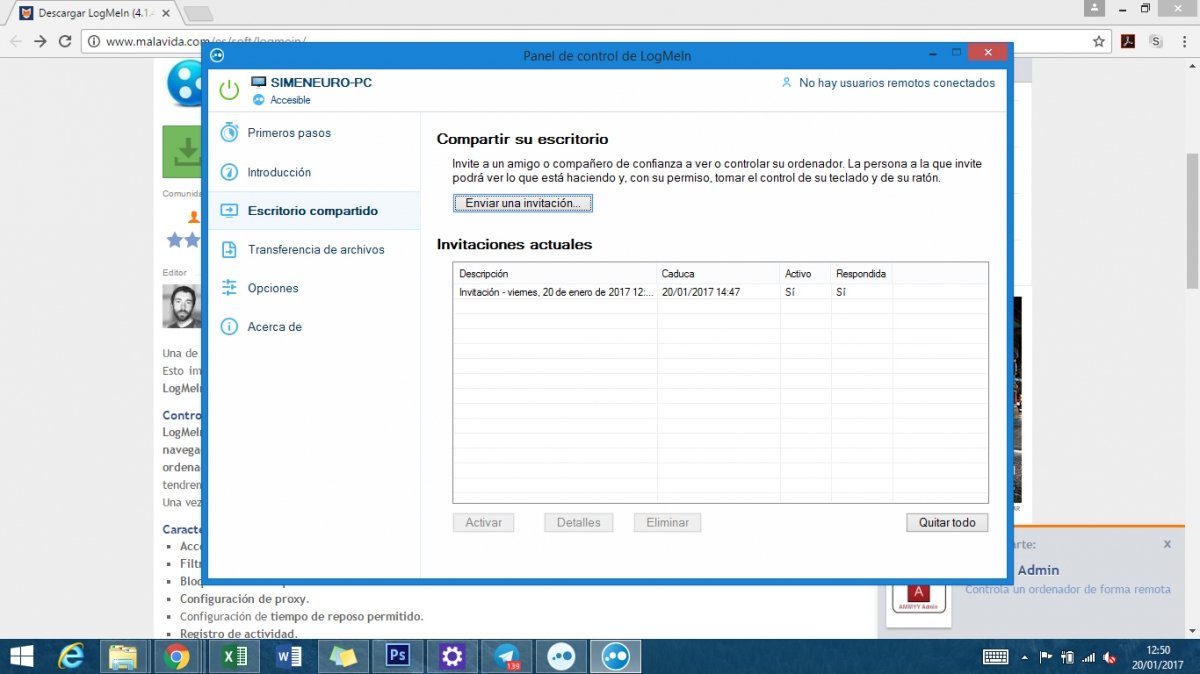Open the Windows Start menu

[20, 656]
